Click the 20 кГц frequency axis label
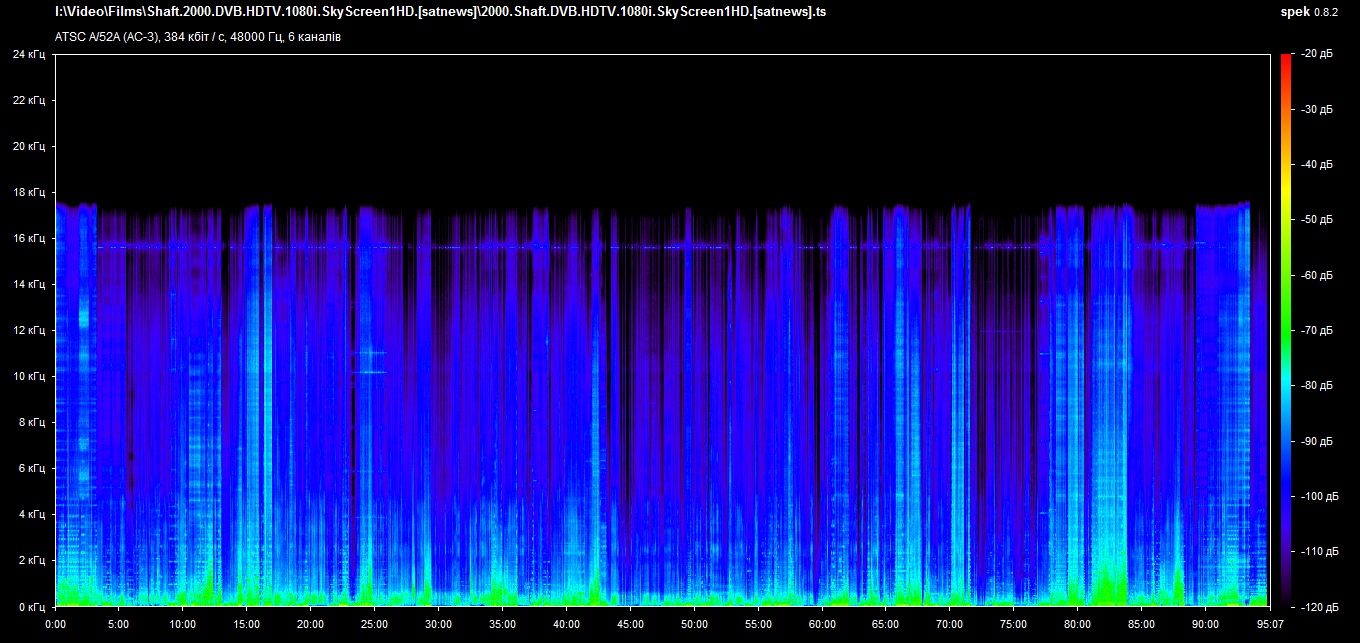Viewport: 1360px width, 643px height. click(x=28, y=146)
